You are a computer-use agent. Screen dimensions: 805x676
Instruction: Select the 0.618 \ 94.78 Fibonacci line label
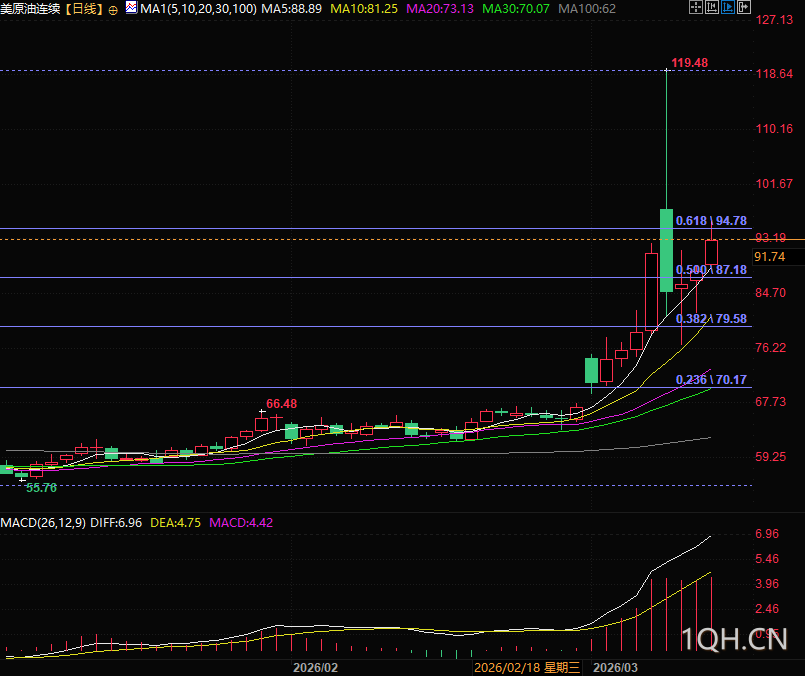711,221
